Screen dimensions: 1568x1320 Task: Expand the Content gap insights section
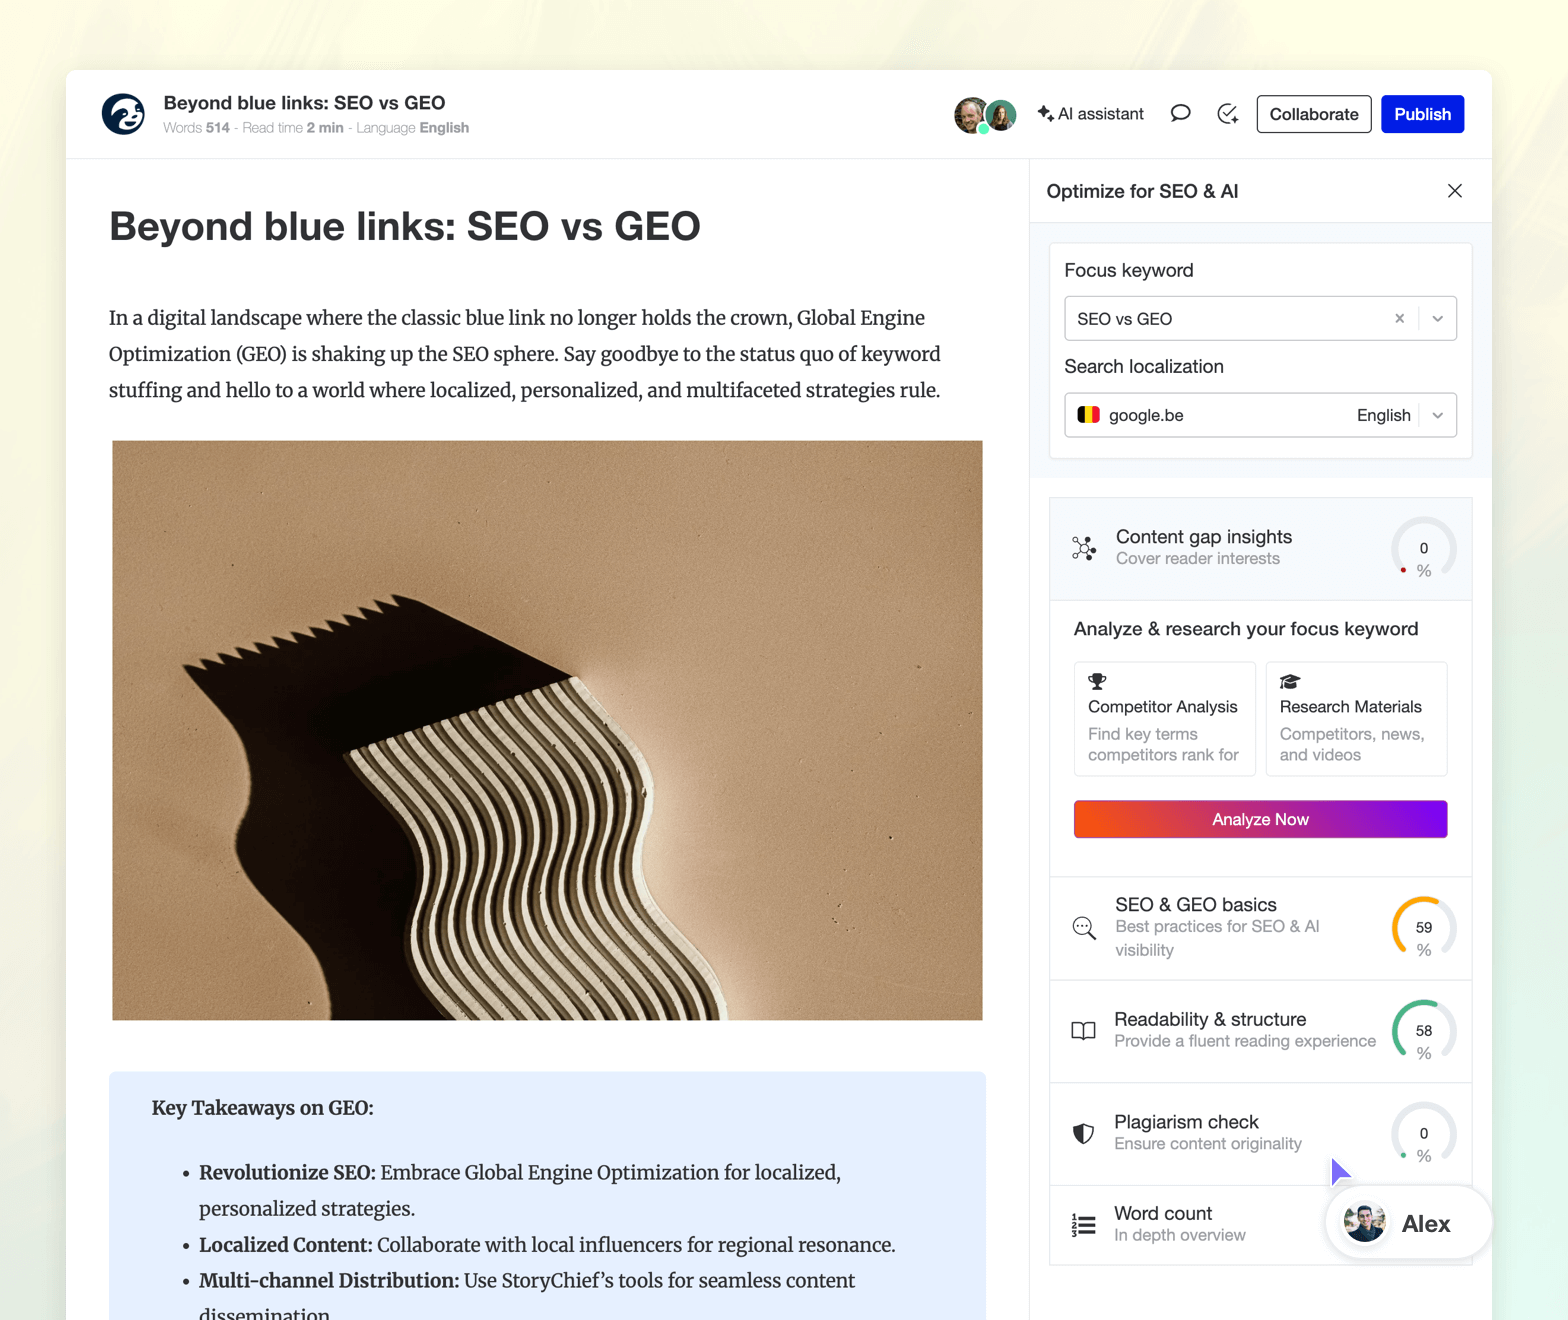1260,549
